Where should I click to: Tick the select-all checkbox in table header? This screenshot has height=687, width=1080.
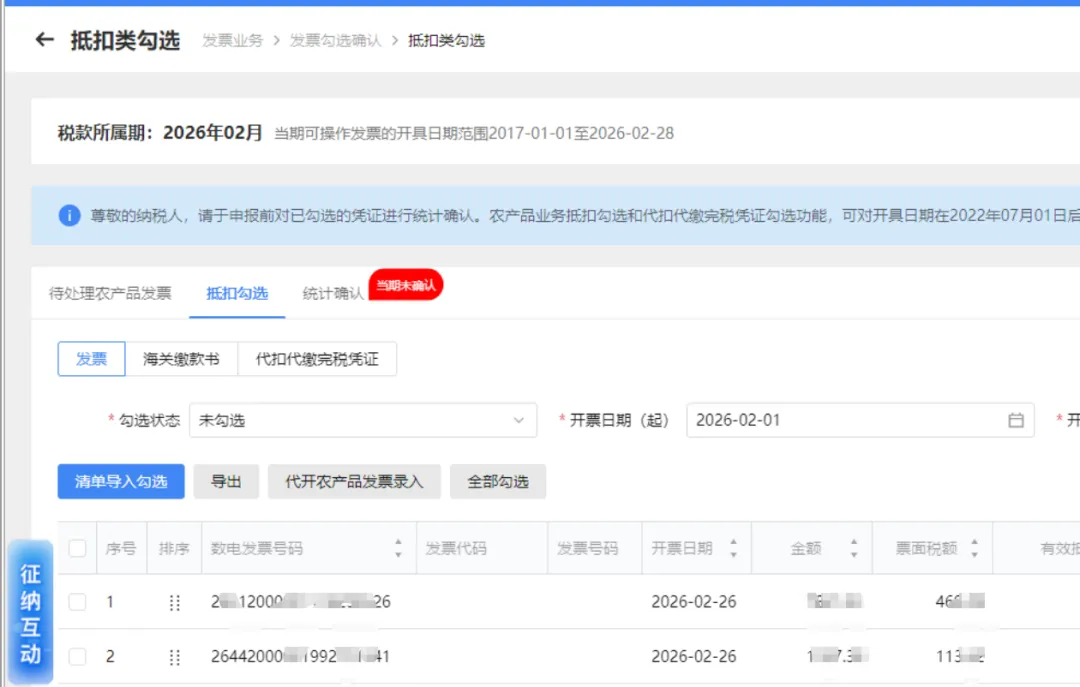77,548
